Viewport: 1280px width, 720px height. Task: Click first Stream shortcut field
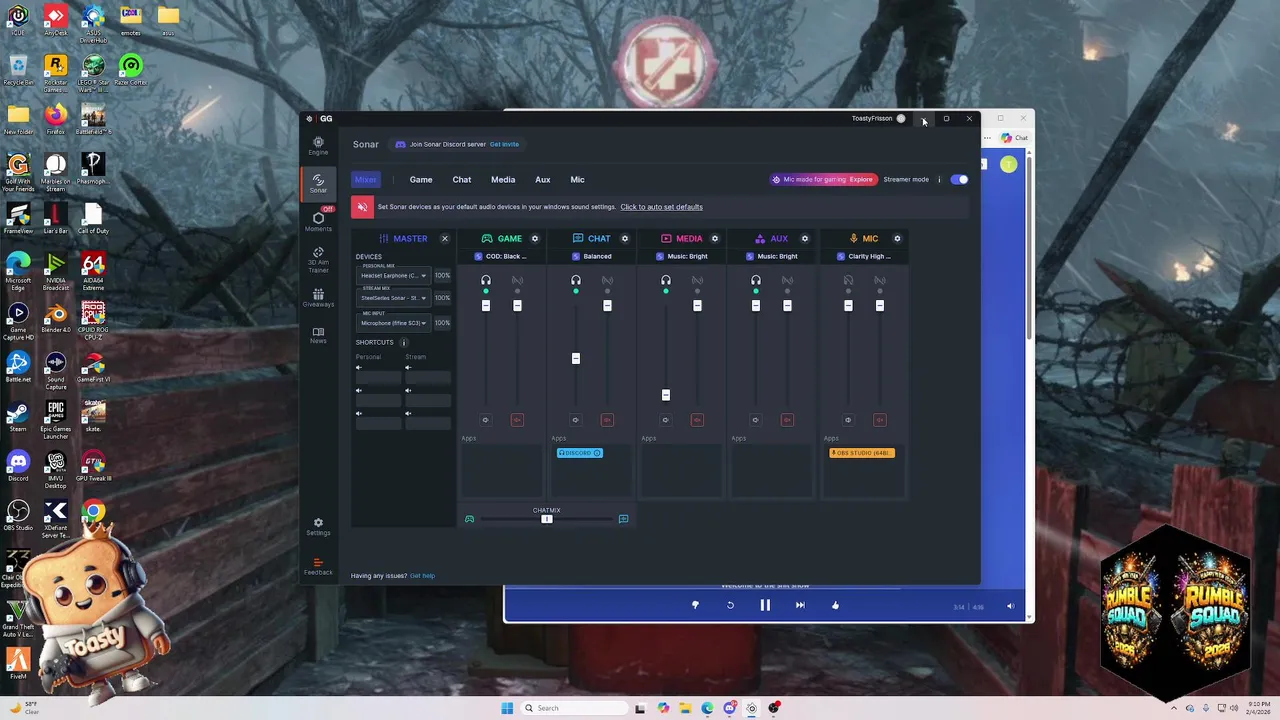[x=428, y=378]
